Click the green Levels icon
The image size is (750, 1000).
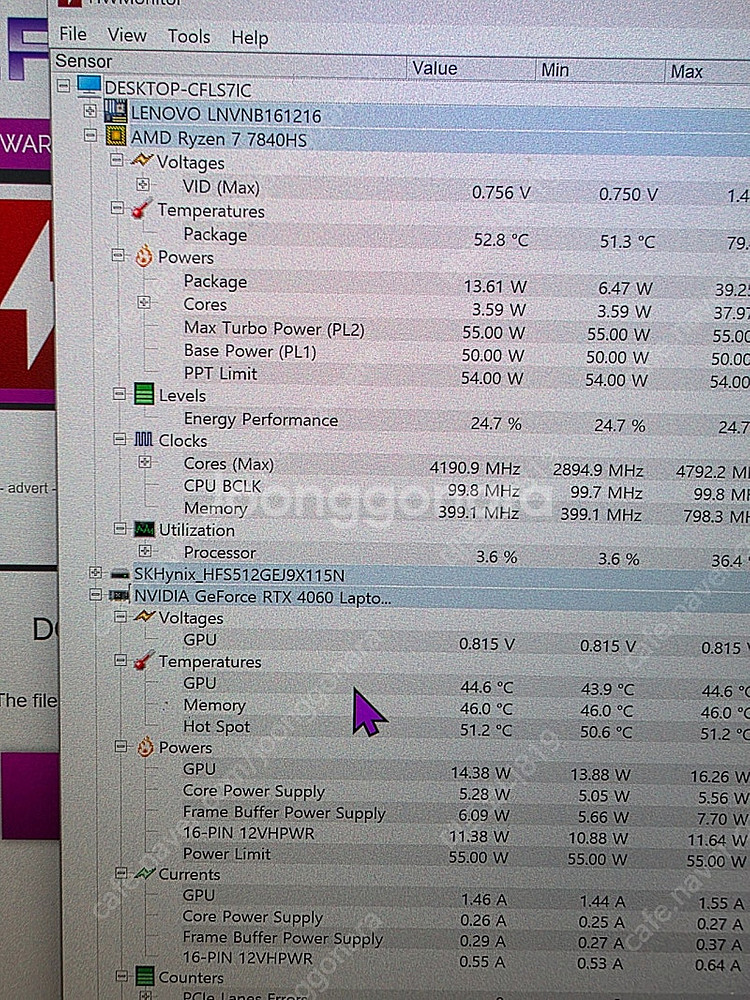click(x=144, y=394)
